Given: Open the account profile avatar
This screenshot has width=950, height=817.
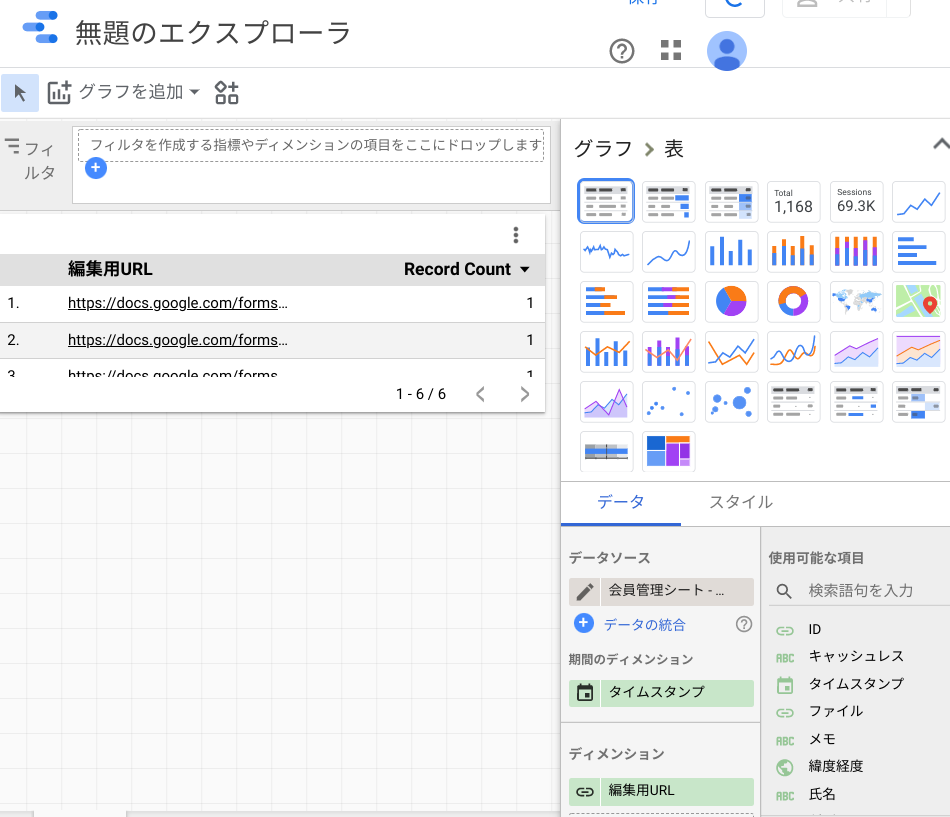Looking at the screenshot, I should [x=726, y=51].
